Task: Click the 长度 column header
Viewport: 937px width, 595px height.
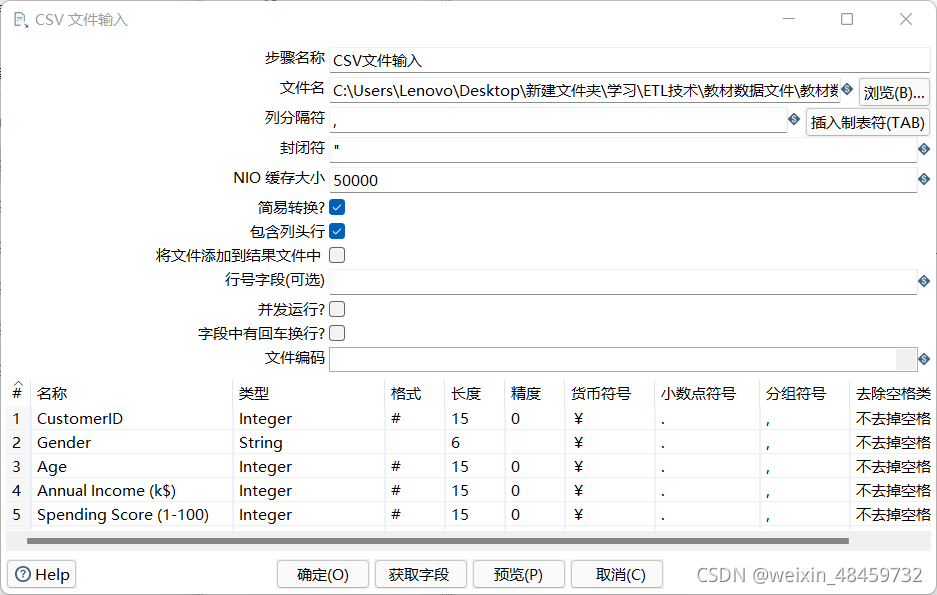Action: [x=475, y=394]
